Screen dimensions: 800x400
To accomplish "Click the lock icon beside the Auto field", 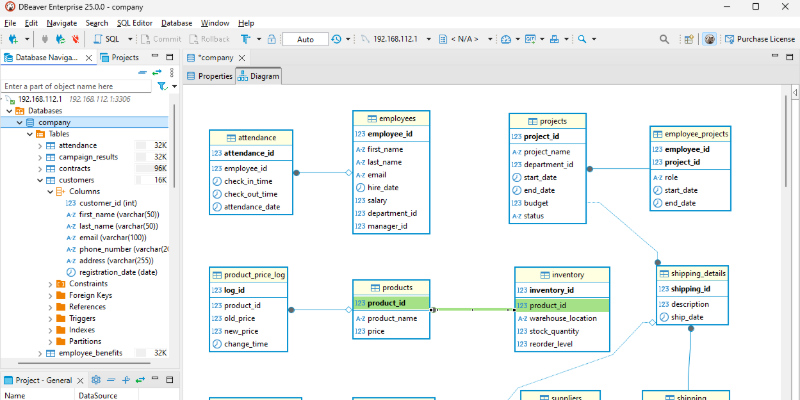I will pos(272,39).
